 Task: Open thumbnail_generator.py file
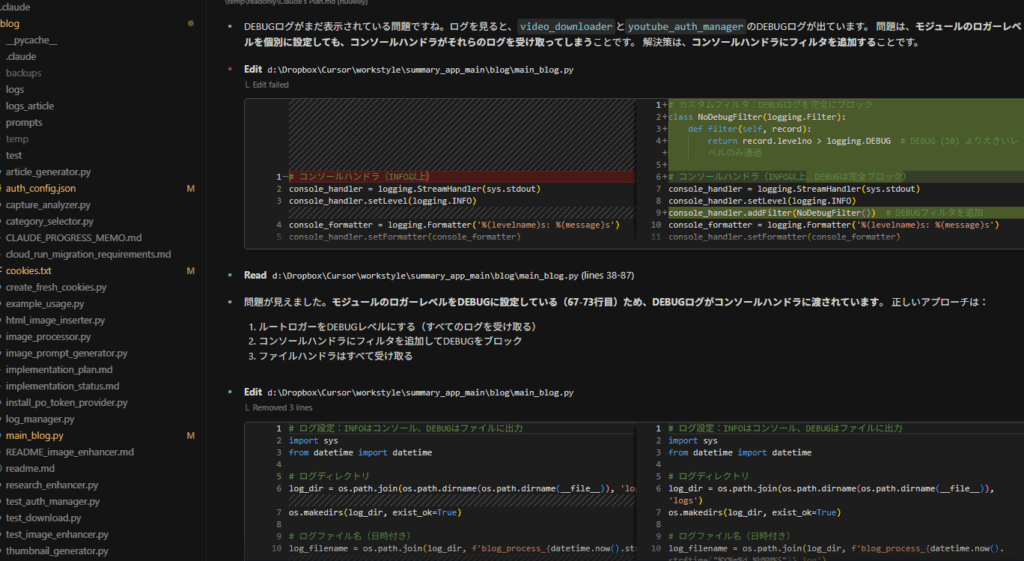click(57, 551)
